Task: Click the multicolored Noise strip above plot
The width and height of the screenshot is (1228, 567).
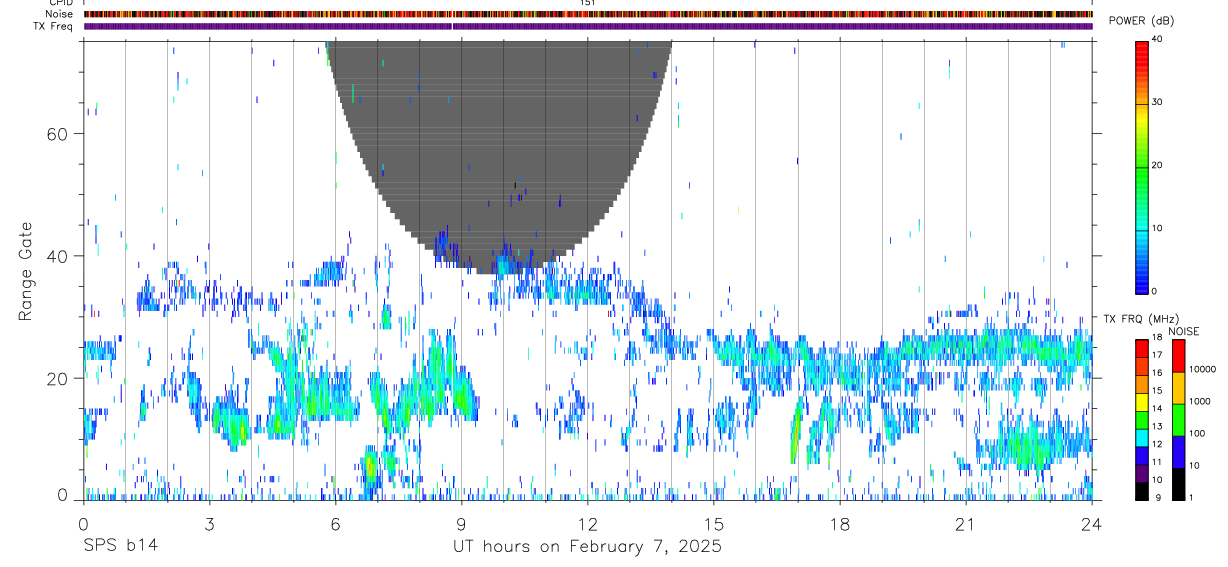Action: click(x=588, y=14)
